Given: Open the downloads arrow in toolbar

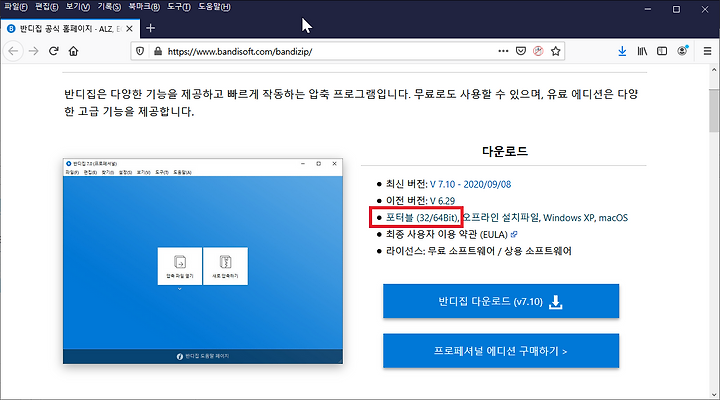Looking at the screenshot, I should (622, 51).
